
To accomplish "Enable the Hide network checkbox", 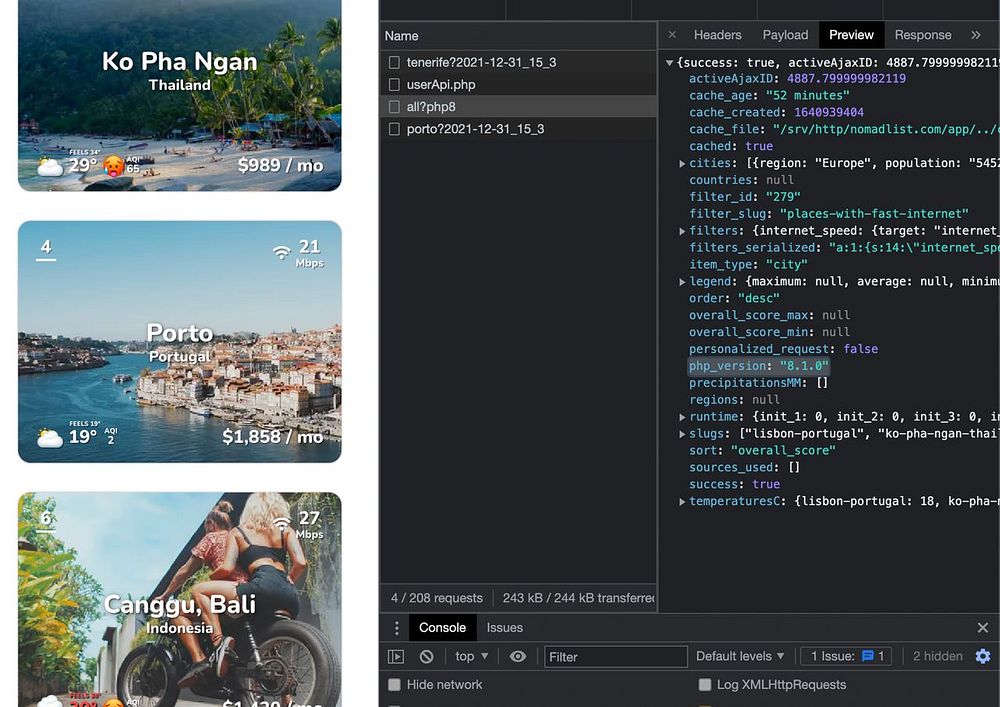I will tap(394, 685).
